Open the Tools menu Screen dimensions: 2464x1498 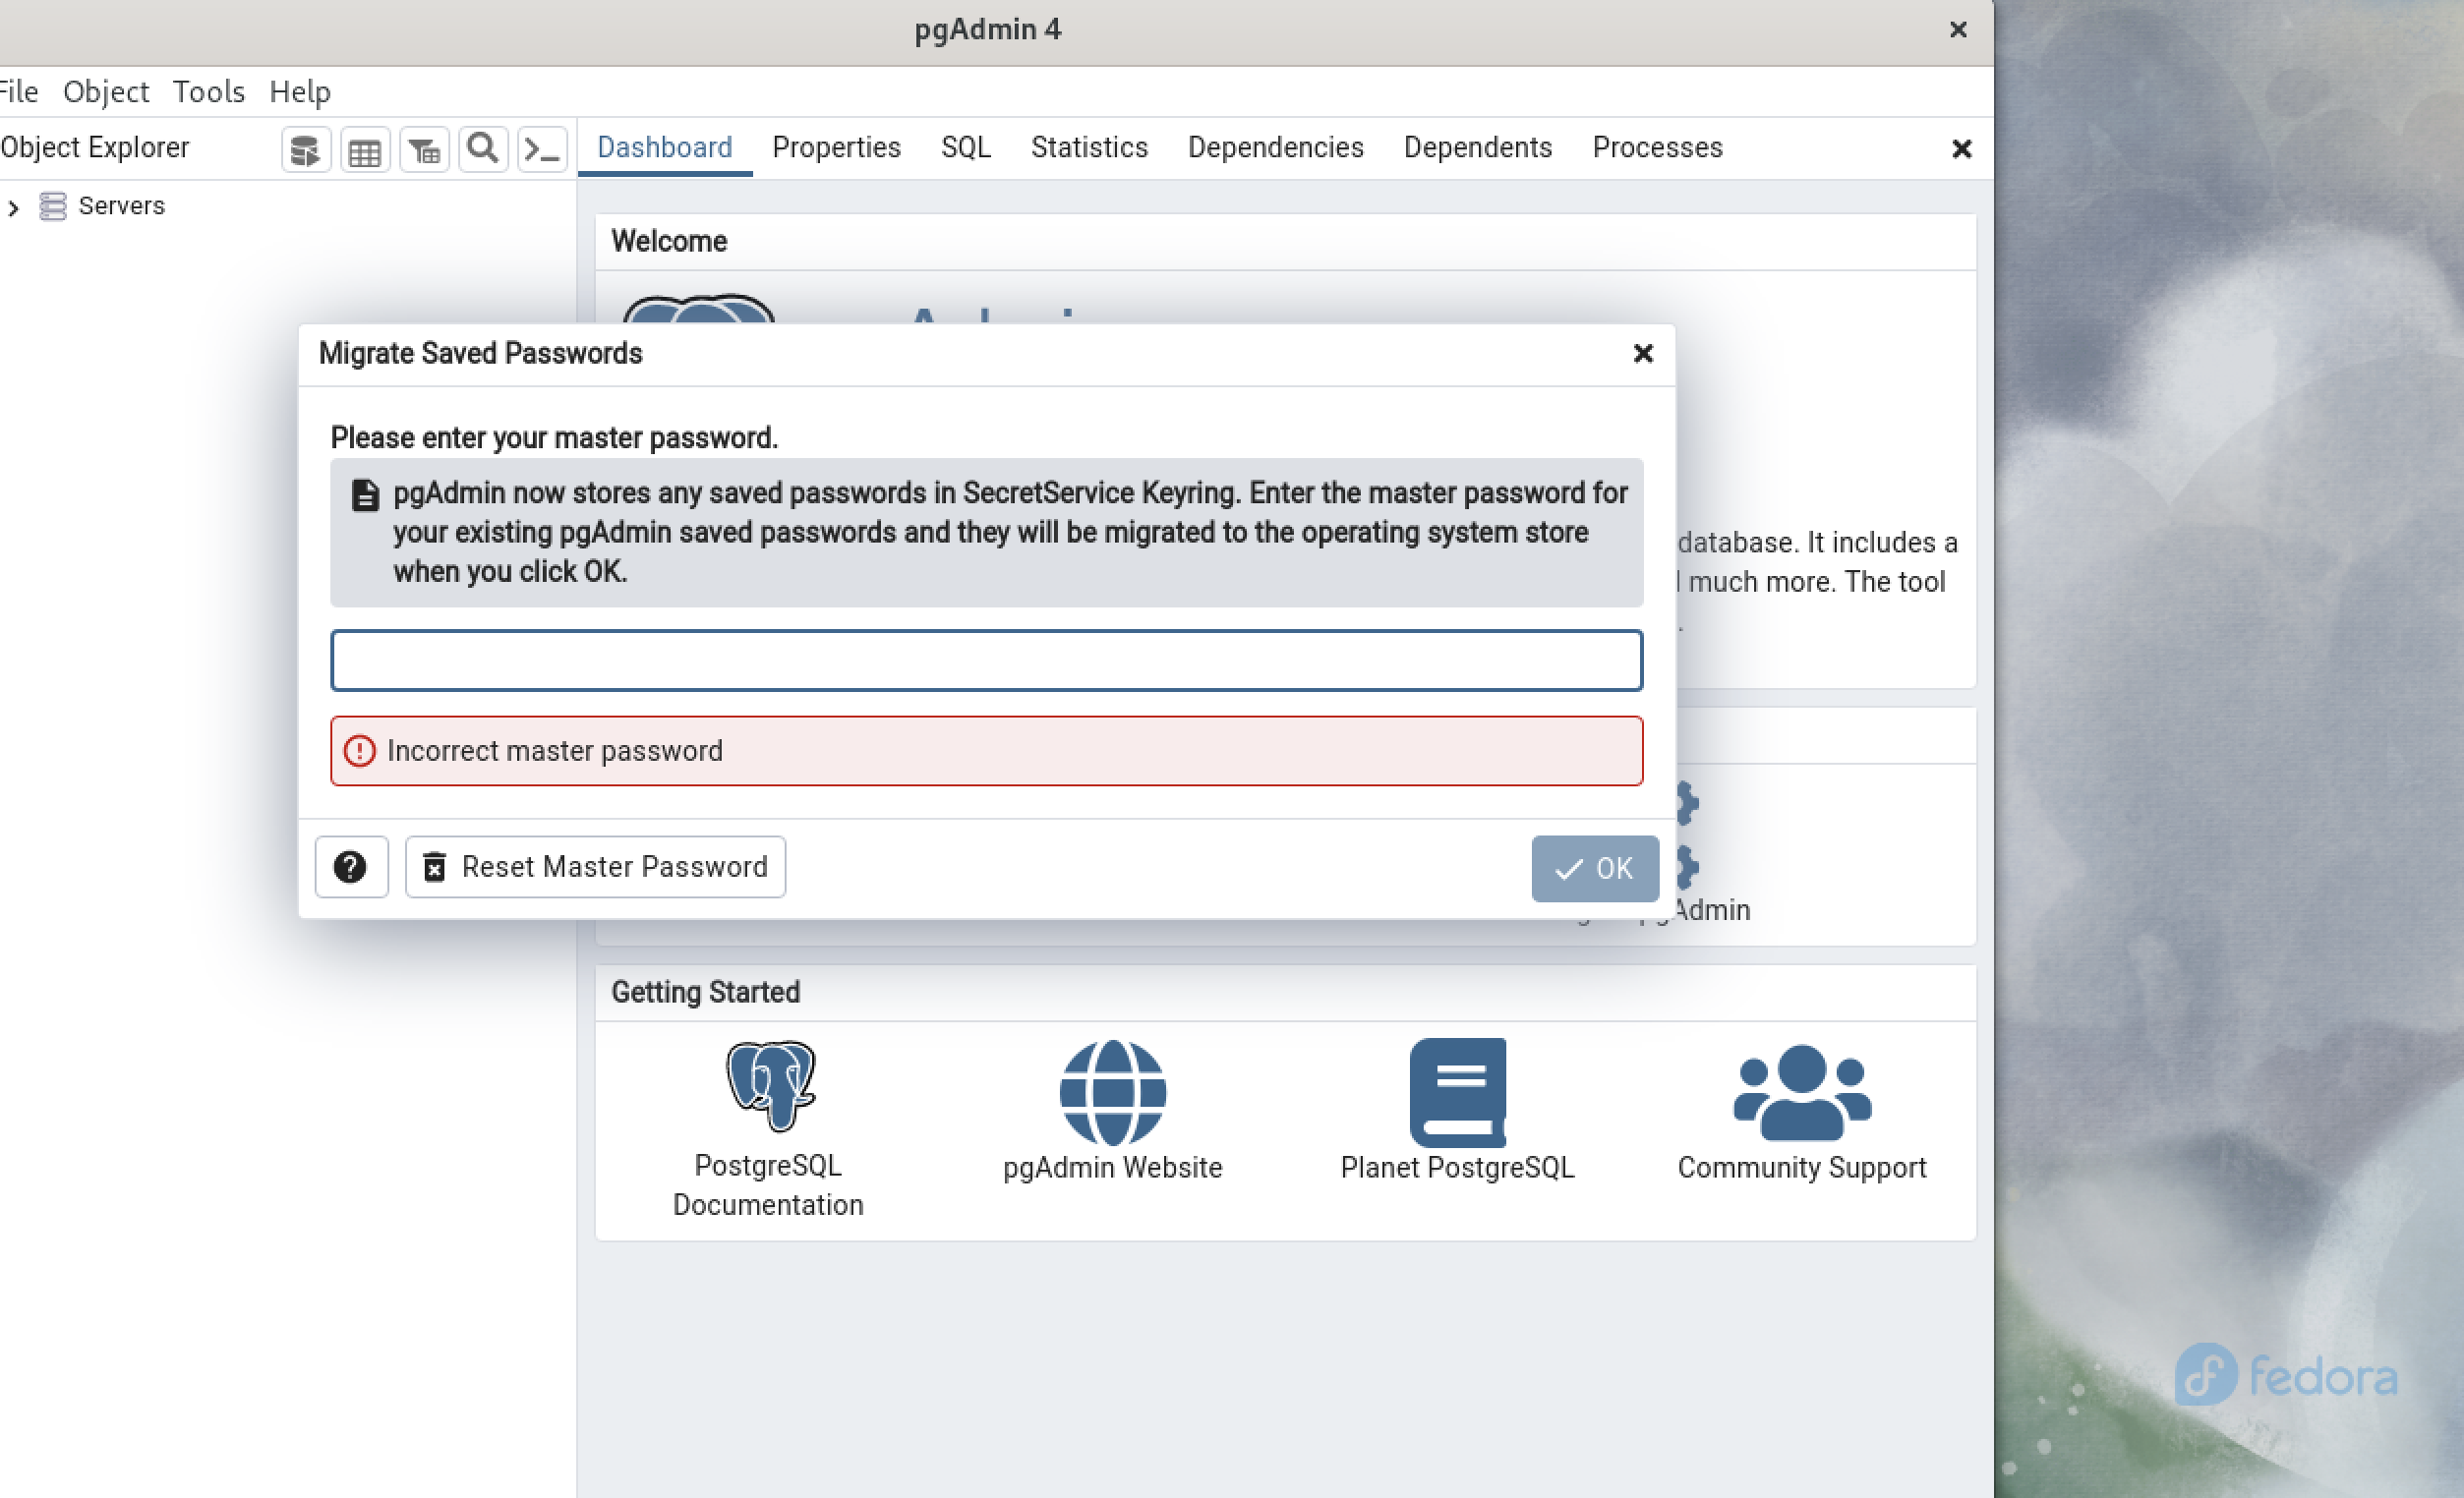208,91
